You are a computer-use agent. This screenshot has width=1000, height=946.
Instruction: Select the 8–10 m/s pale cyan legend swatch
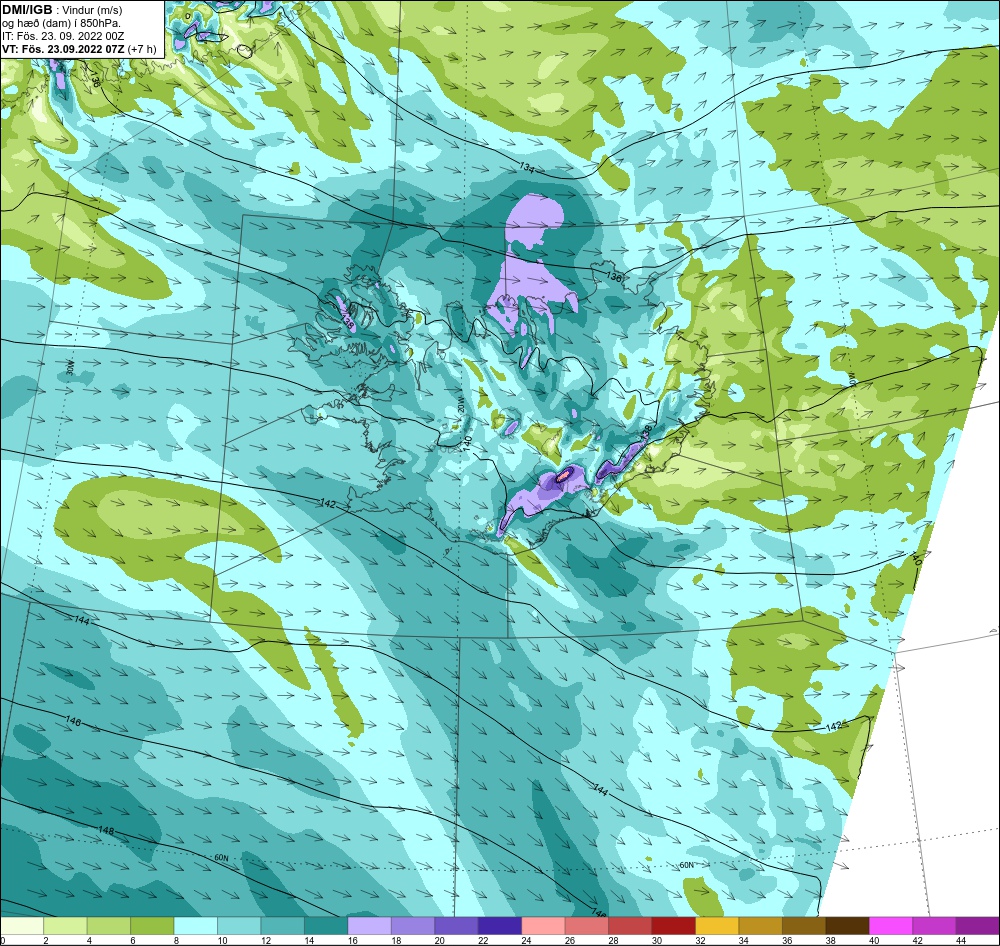(196, 926)
